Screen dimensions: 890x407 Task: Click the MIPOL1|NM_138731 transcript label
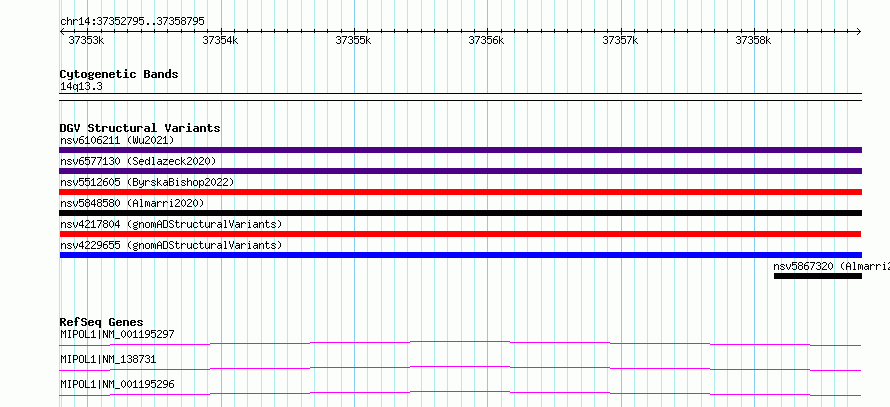click(x=108, y=359)
